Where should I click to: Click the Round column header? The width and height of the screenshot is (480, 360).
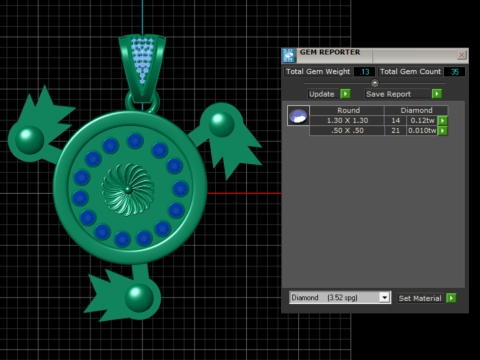[347, 110]
